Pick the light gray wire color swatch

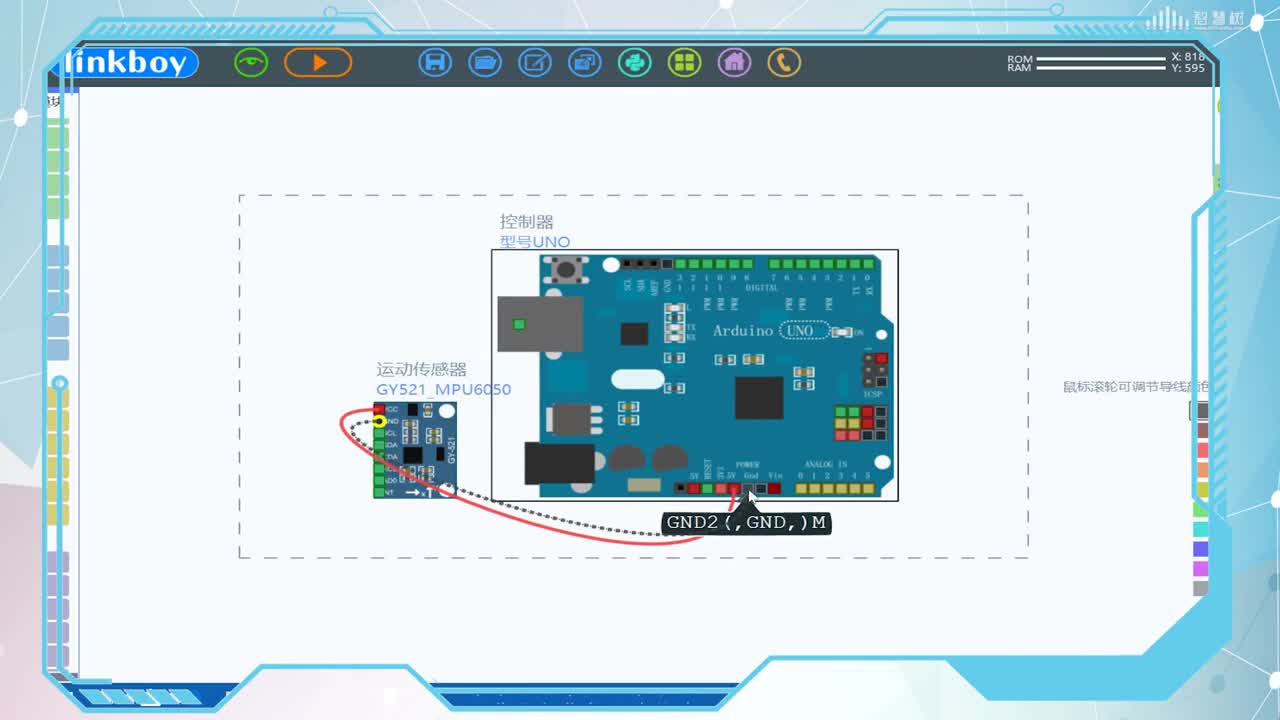click(x=1201, y=589)
